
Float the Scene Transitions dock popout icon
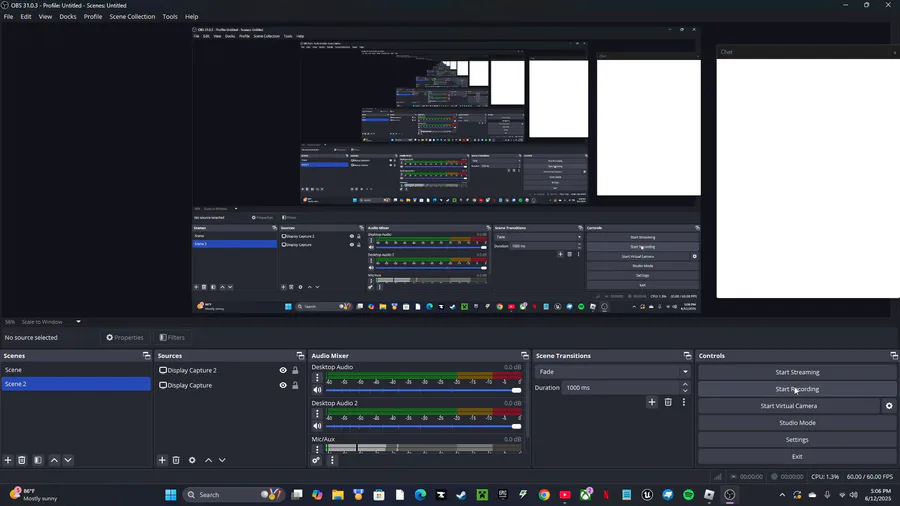click(688, 356)
